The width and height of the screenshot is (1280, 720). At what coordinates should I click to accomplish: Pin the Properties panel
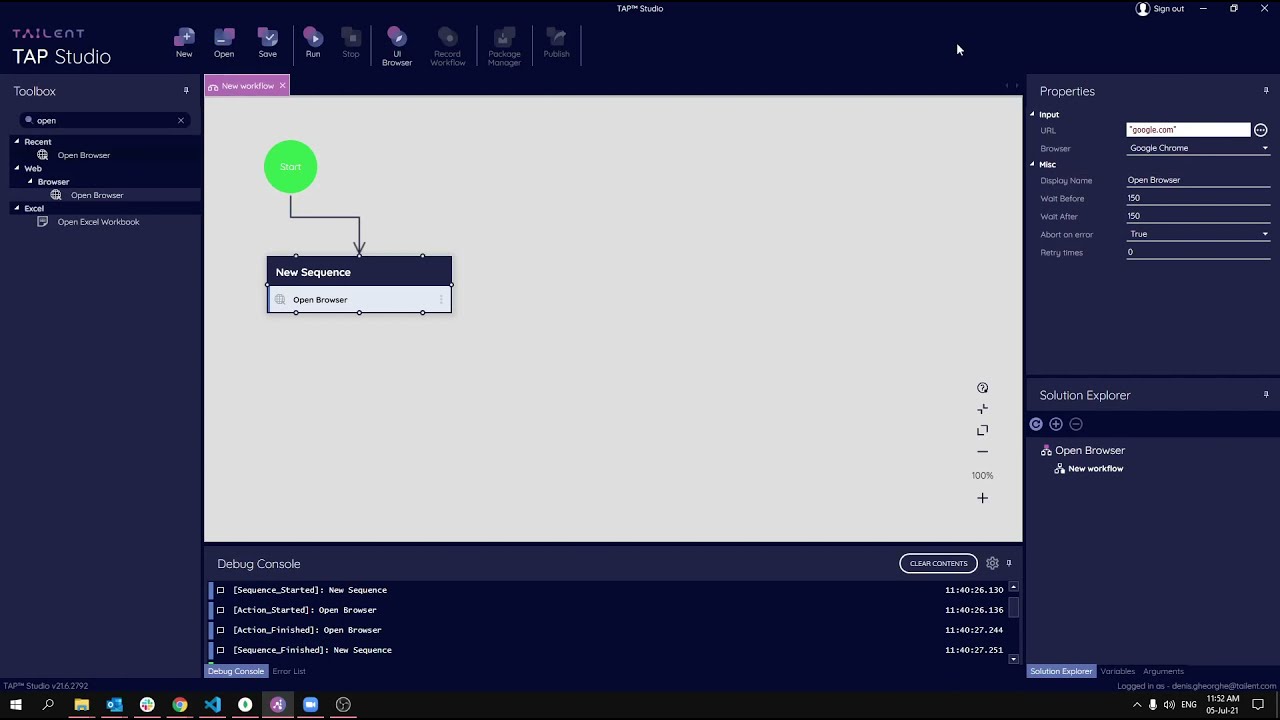click(1266, 91)
